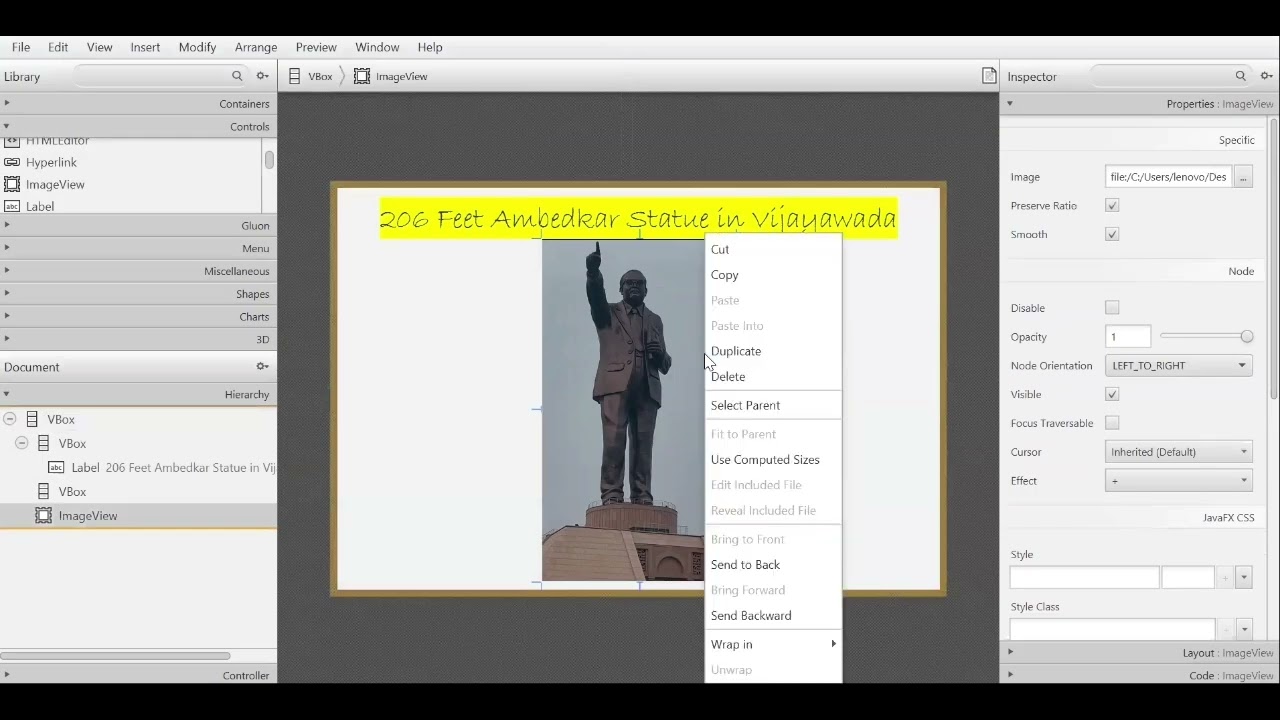This screenshot has width=1280, height=720.
Task: Collapse the Controls library section
Action: pyautogui.click(x=138, y=126)
